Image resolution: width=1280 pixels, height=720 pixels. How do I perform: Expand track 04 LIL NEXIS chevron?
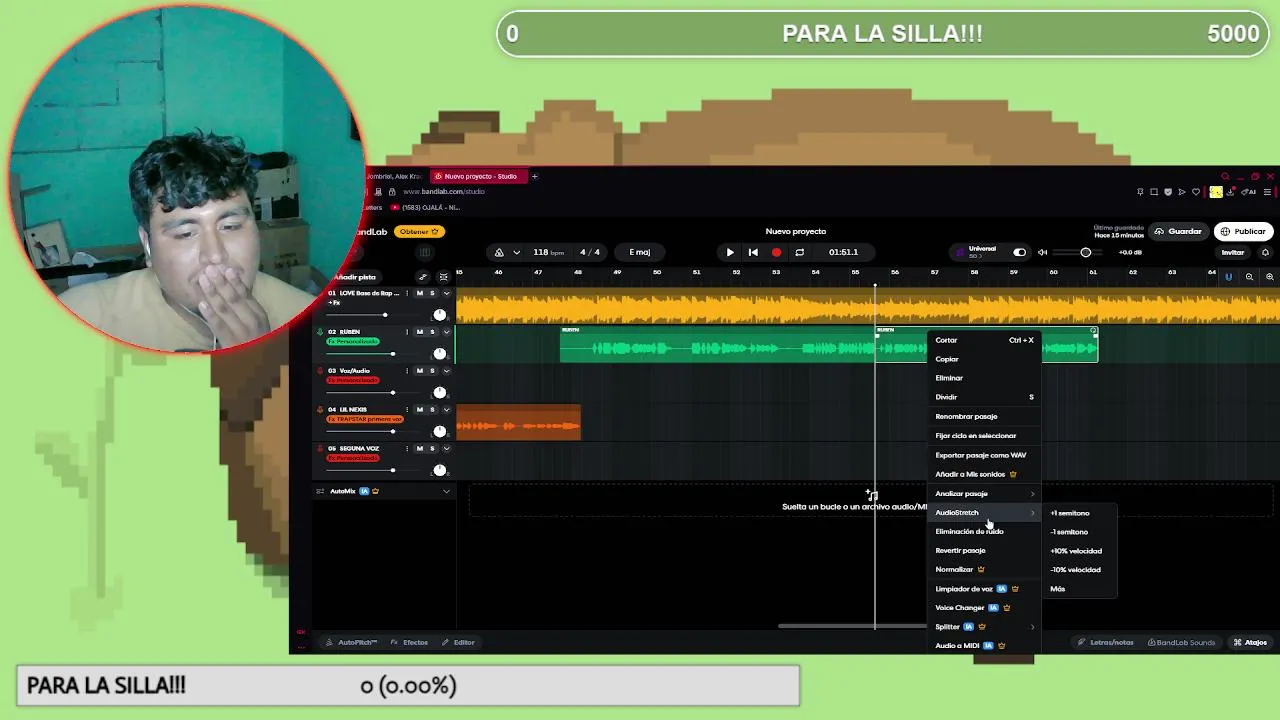click(446, 410)
